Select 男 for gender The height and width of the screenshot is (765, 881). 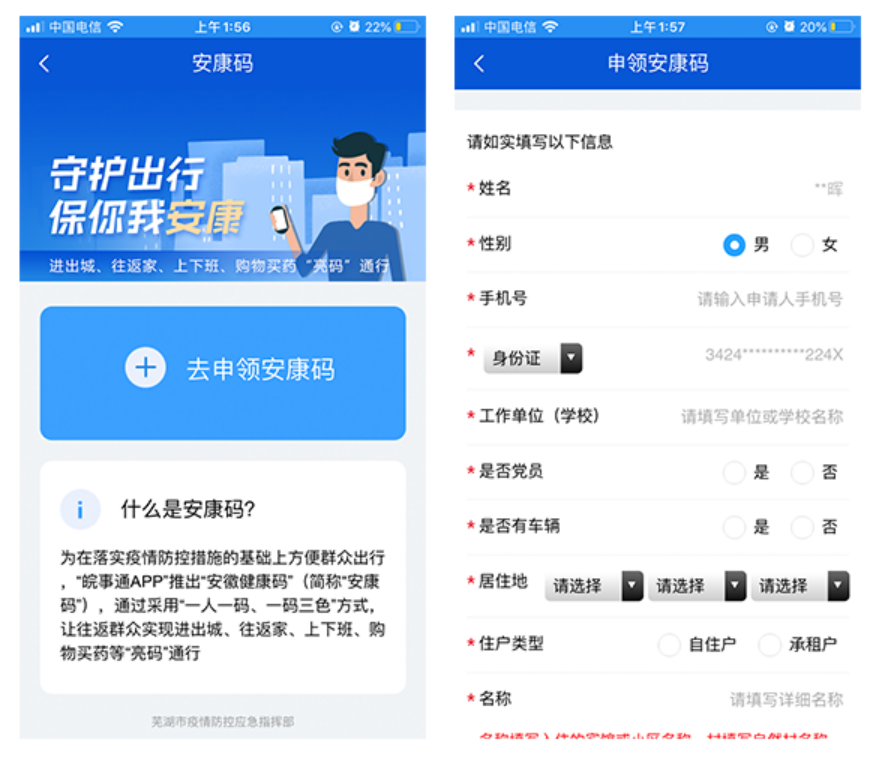click(734, 245)
